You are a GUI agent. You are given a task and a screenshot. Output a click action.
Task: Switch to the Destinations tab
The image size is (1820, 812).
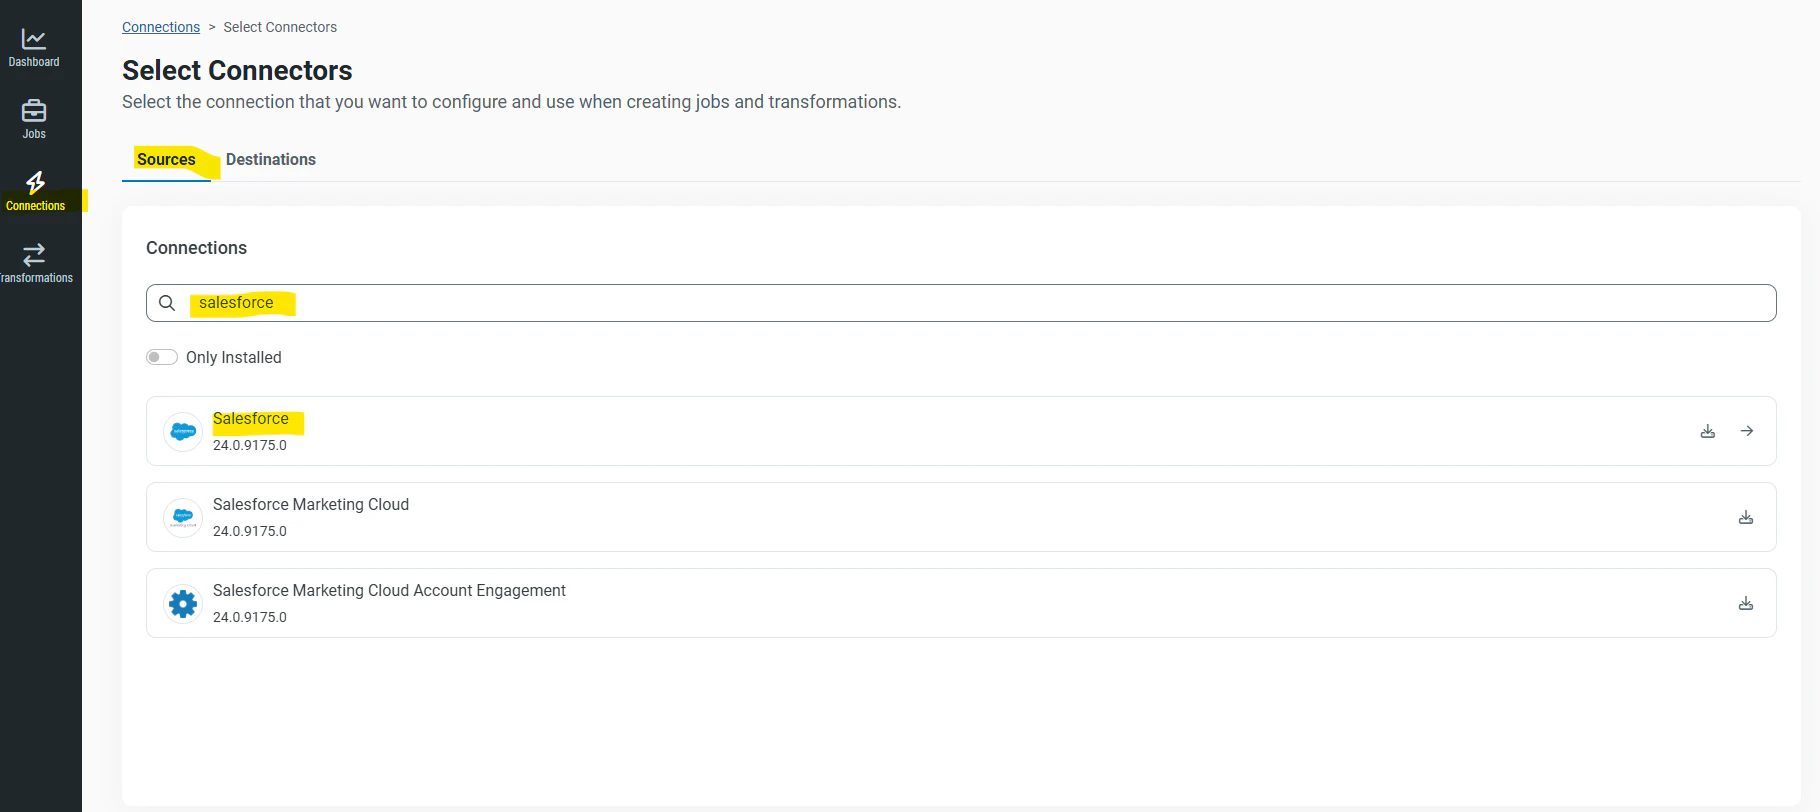coord(271,159)
